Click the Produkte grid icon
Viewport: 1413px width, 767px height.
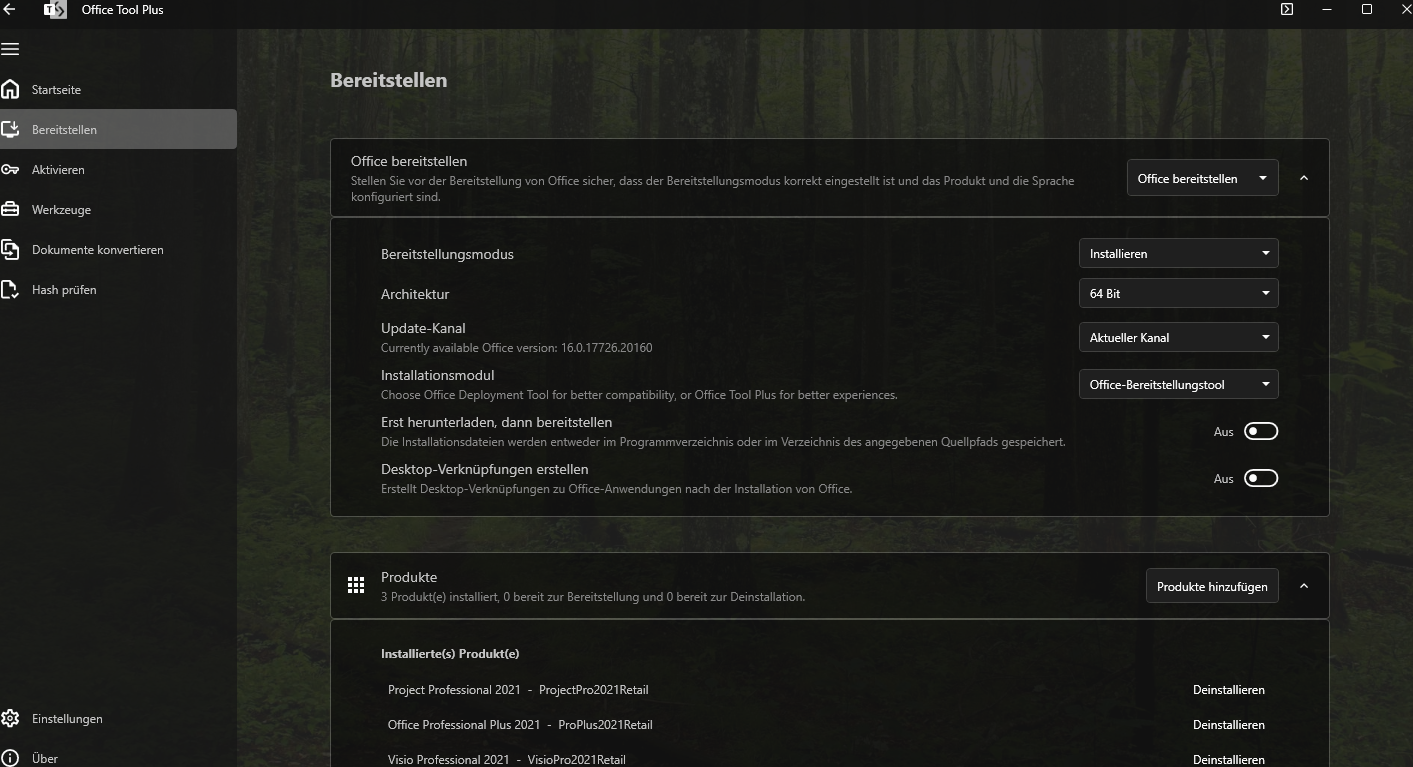tap(356, 586)
